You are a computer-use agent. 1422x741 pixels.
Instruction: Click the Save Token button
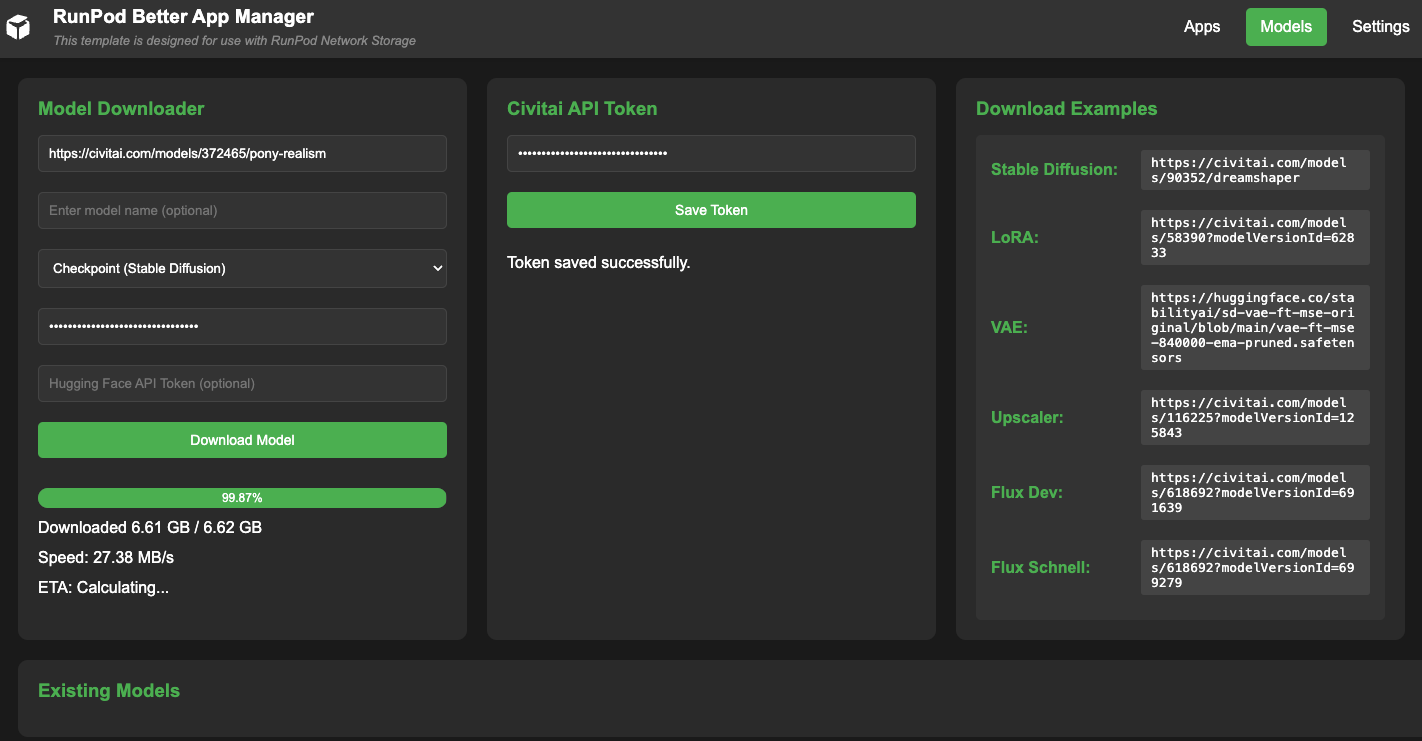point(711,210)
